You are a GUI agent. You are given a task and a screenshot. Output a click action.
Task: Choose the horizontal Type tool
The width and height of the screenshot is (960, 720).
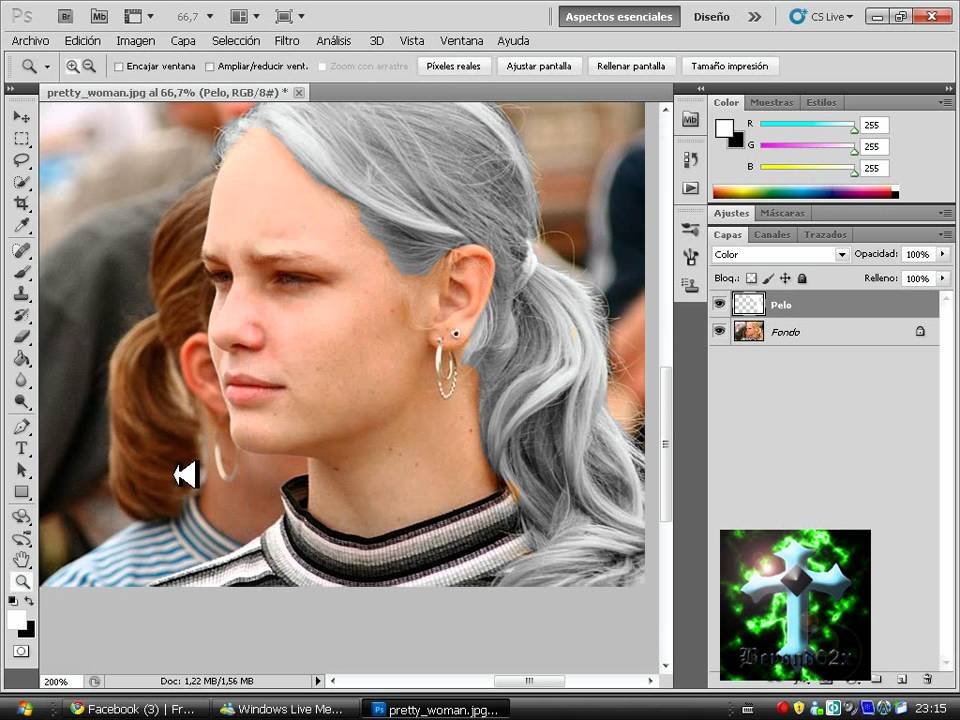coord(21,448)
